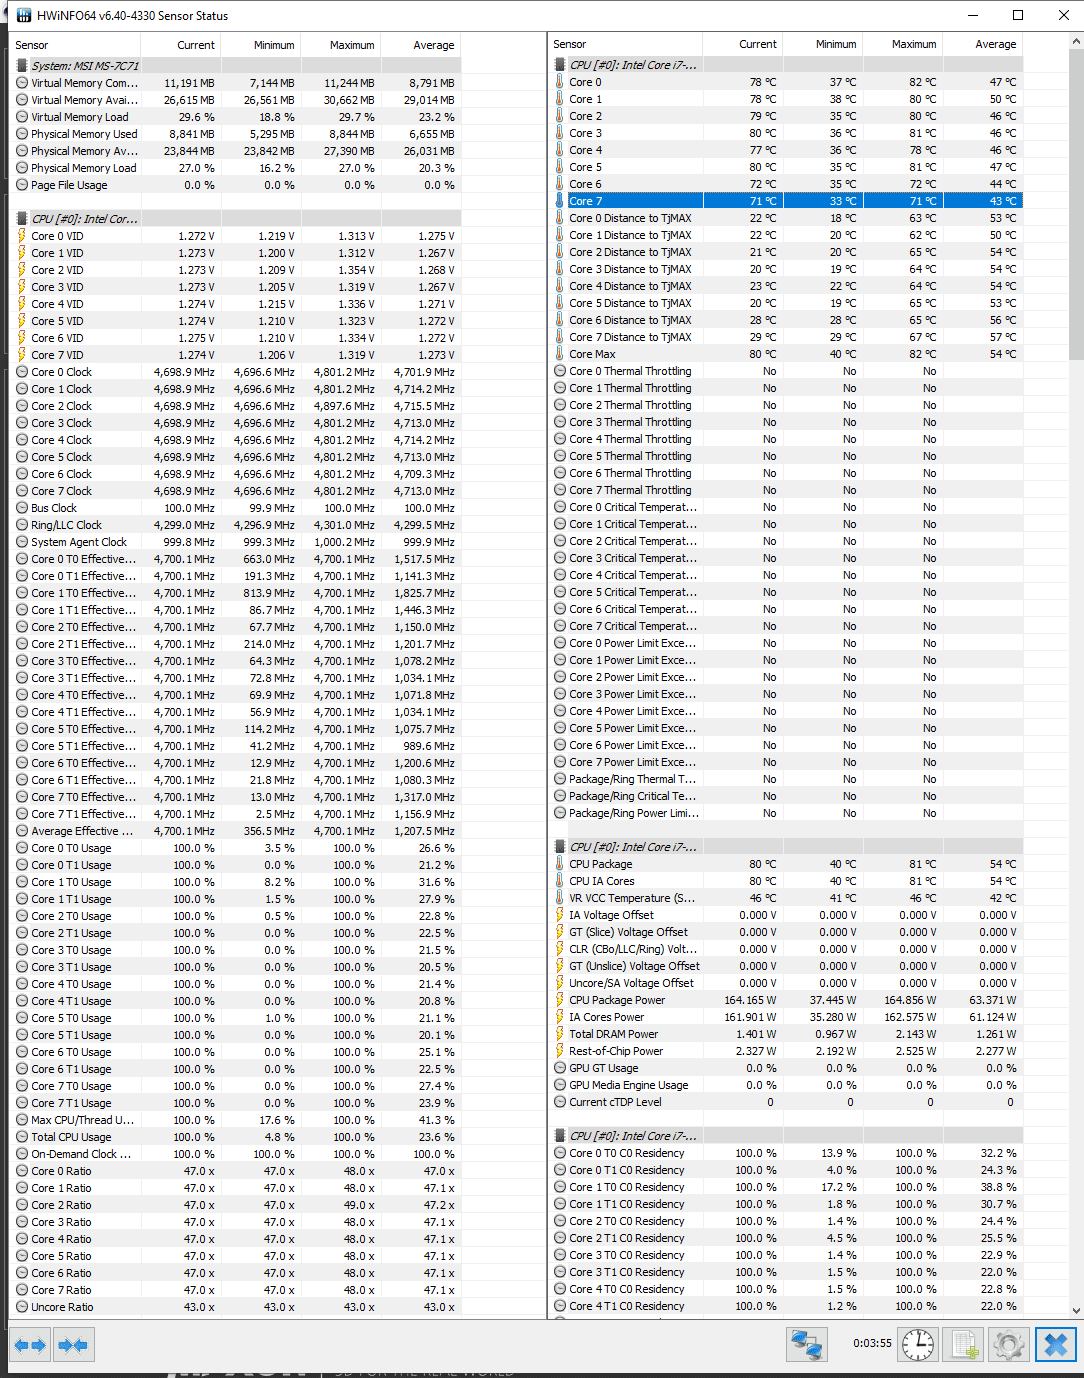Image resolution: width=1084 pixels, height=1378 pixels.
Task: Open sensor settings gear icon
Action: (1008, 1344)
